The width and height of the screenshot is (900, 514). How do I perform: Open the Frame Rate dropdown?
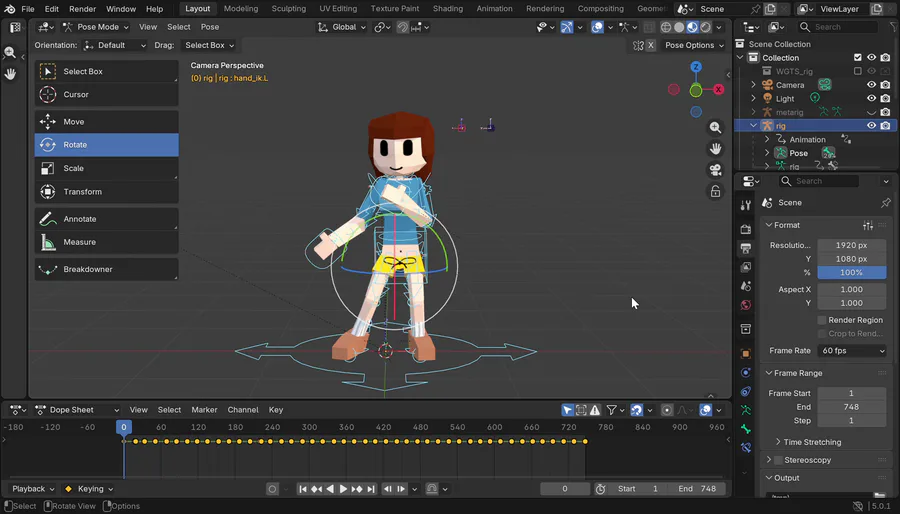click(852, 351)
